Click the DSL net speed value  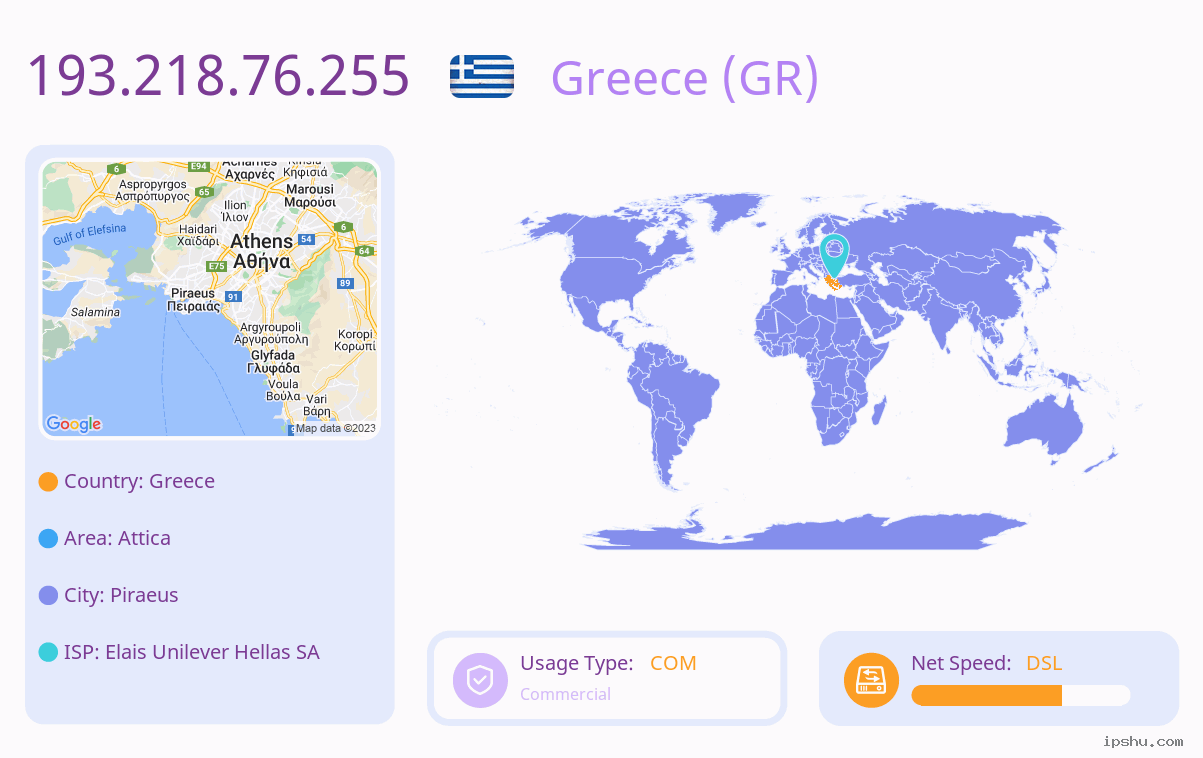(1044, 663)
